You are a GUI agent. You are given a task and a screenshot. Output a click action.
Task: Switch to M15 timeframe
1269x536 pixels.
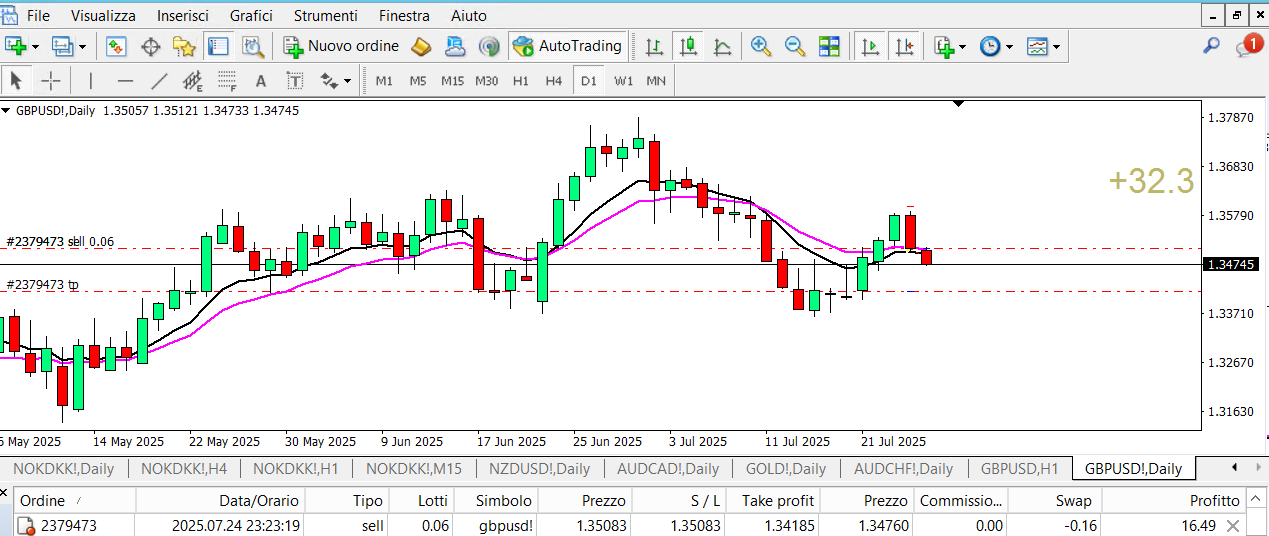tap(452, 81)
